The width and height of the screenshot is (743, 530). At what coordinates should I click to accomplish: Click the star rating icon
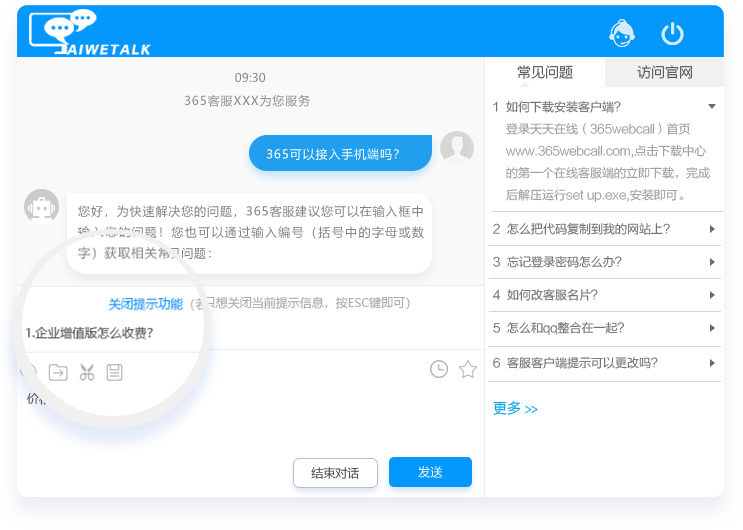[467, 369]
